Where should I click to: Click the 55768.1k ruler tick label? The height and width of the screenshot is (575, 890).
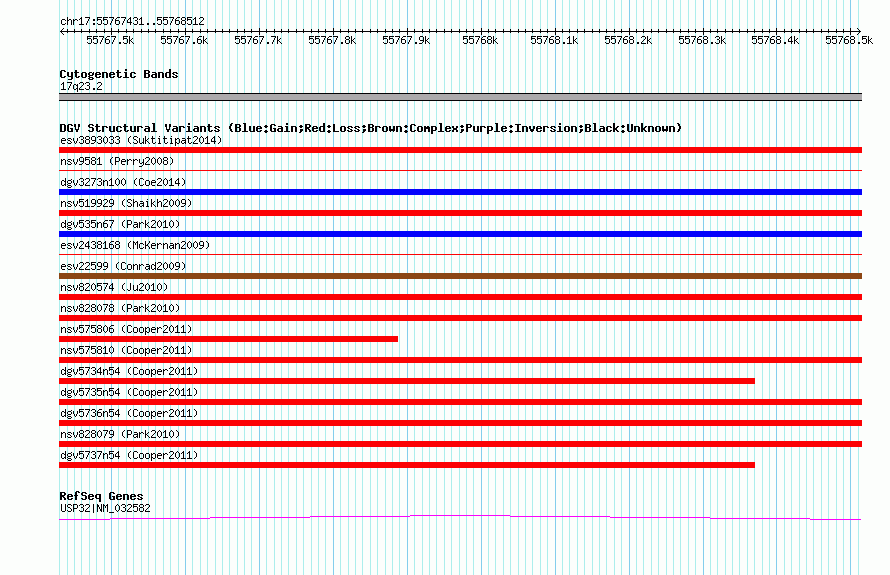pyautogui.click(x=554, y=40)
